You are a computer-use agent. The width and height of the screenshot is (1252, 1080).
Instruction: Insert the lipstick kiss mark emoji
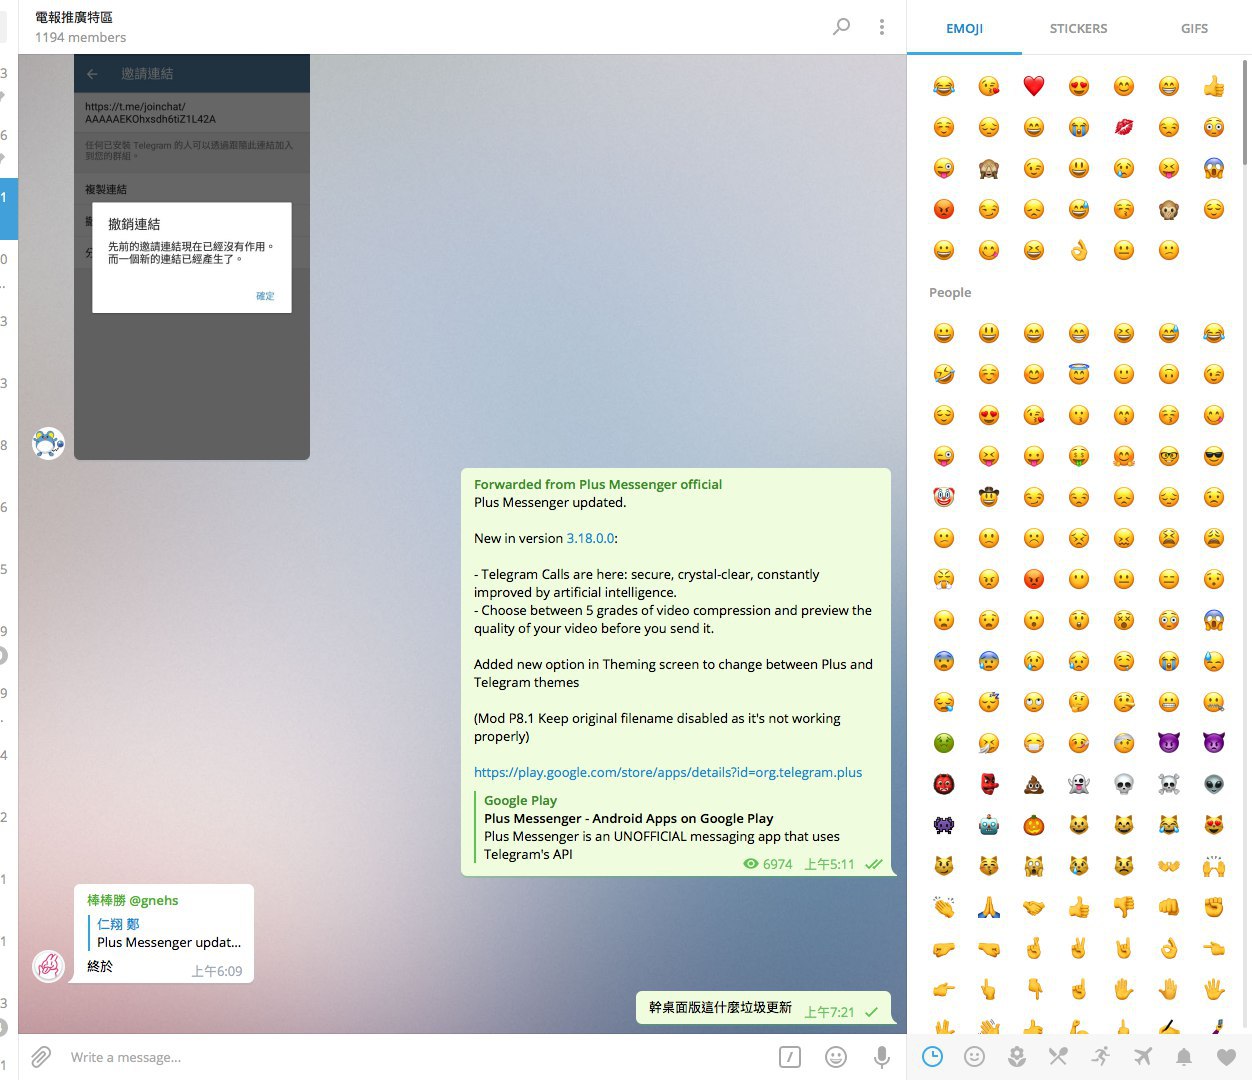1124,127
